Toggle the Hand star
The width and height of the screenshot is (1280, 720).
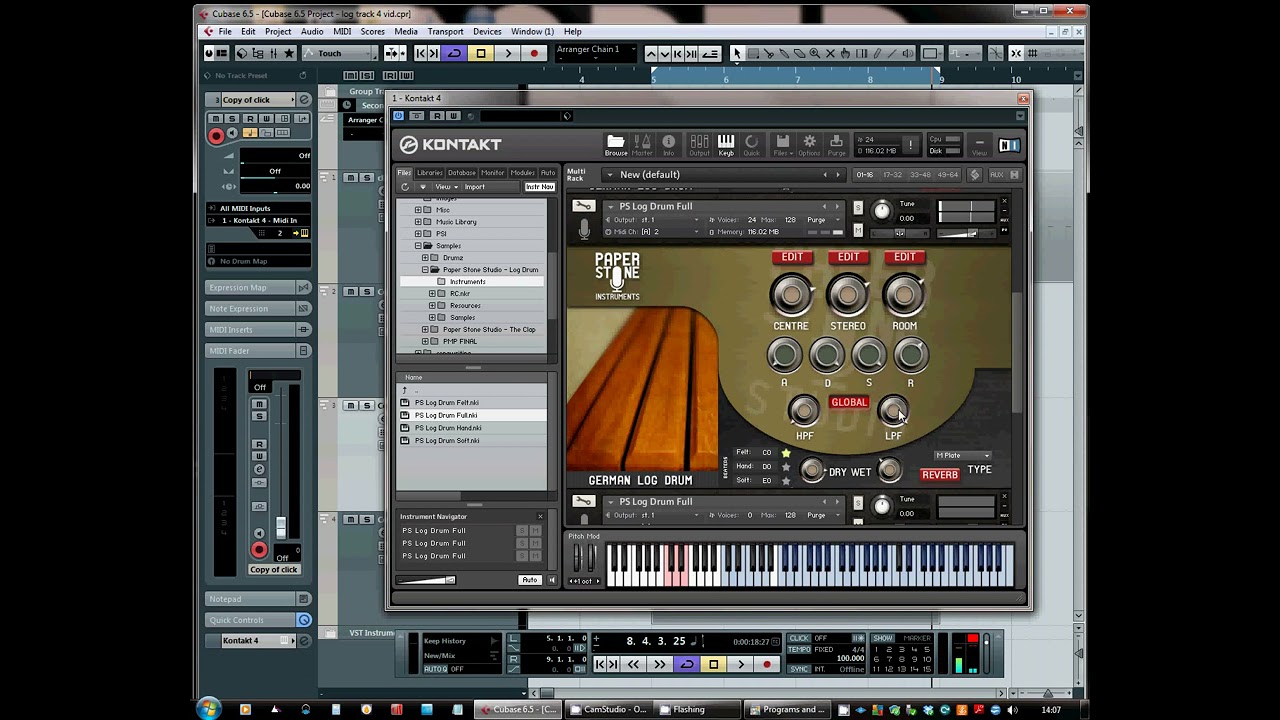pos(786,467)
